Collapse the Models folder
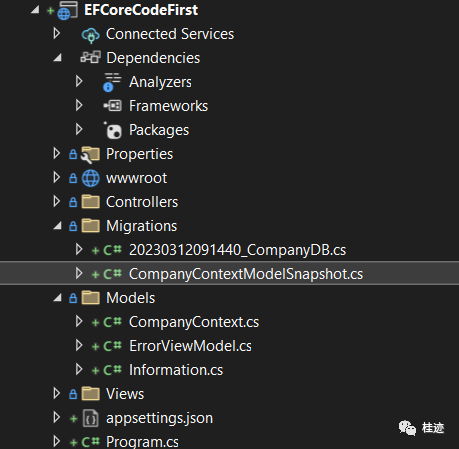459x449 pixels. [58, 298]
